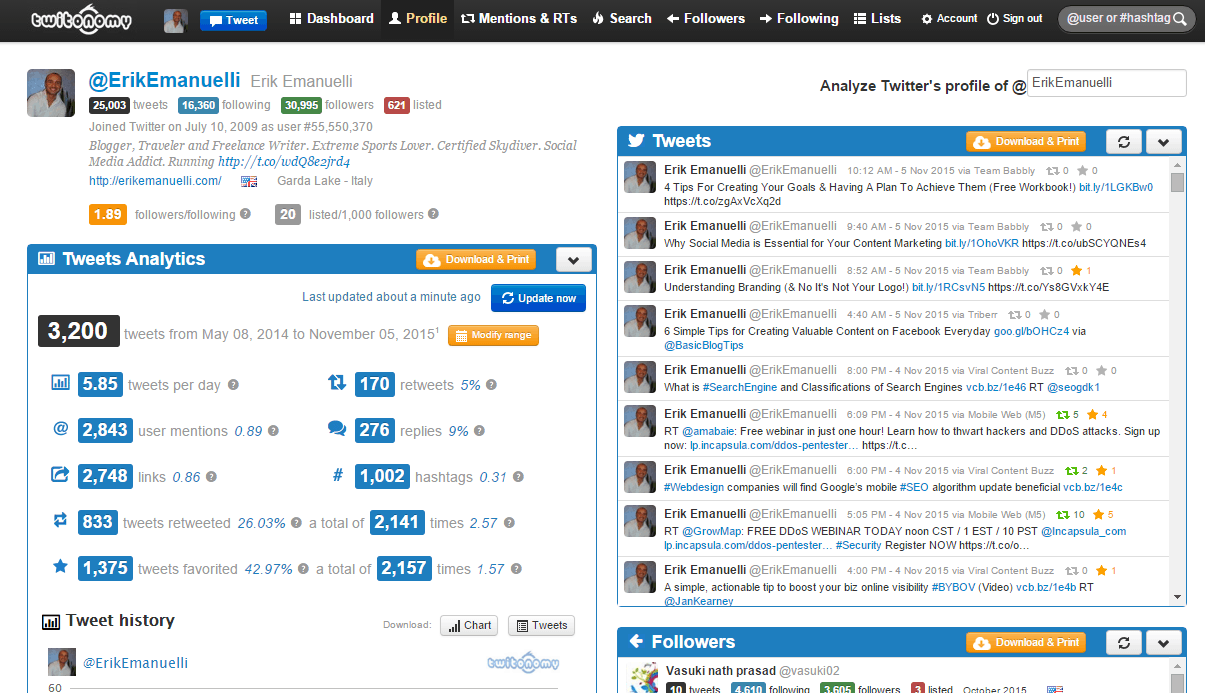Screen dimensions: 1205x693
Task: Click help icon beside retweets 5%
Action: tap(491, 385)
